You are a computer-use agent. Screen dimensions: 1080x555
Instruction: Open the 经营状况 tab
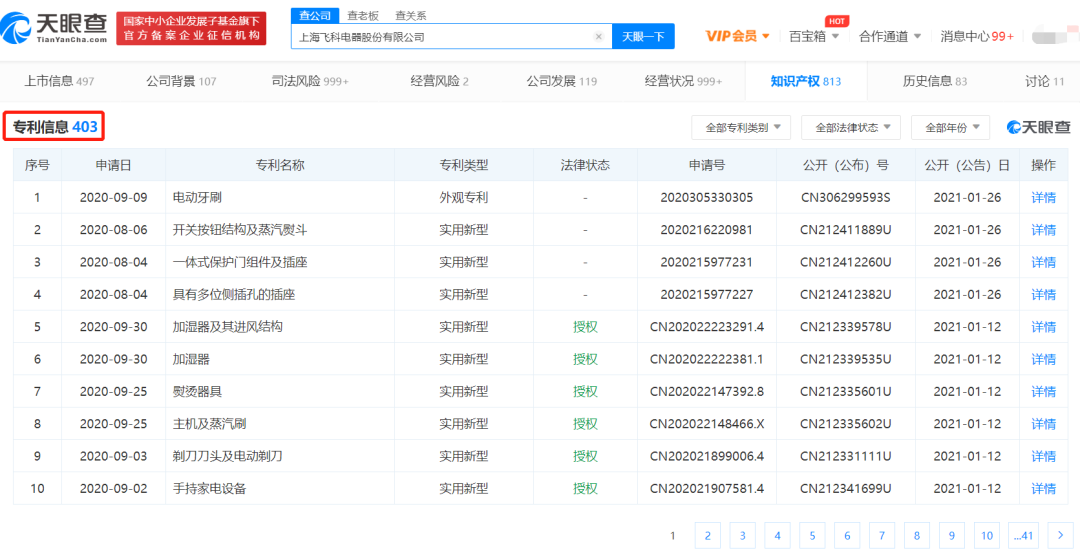(x=683, y=81)
